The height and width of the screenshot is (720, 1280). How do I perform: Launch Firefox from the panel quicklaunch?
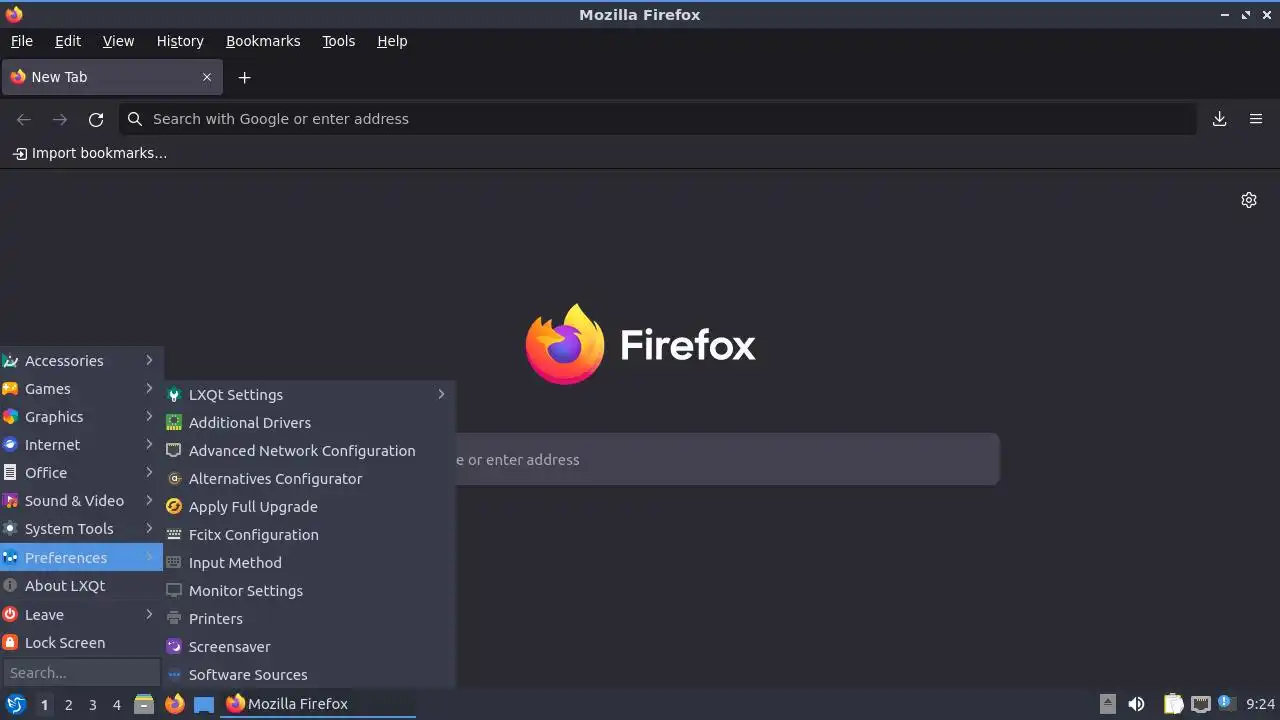click(x=175, y=704)
